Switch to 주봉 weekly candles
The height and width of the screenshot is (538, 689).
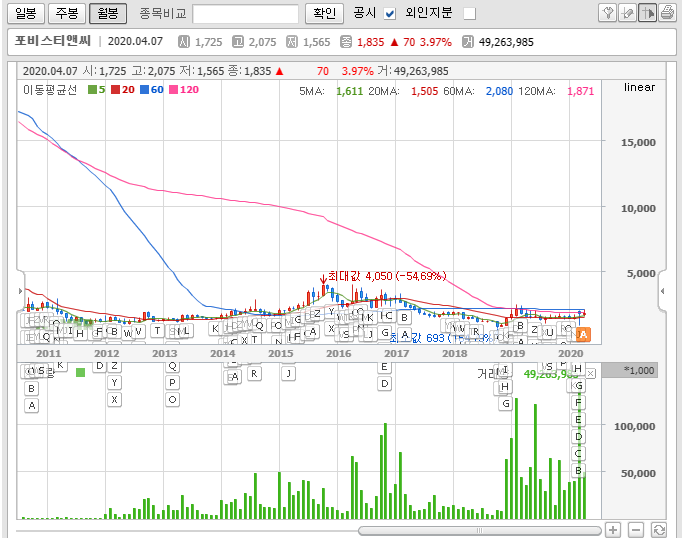coord(67,13)
